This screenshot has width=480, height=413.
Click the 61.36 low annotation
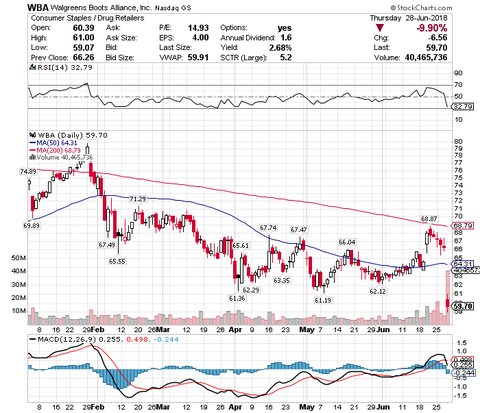(x=237, y=298)
